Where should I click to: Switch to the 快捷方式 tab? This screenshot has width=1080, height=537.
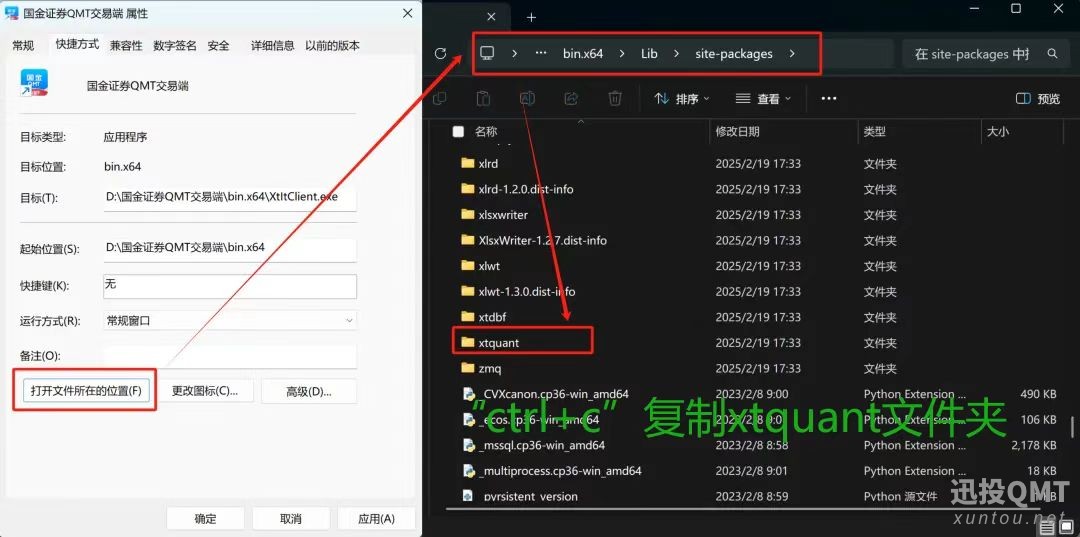click(77, 44)
